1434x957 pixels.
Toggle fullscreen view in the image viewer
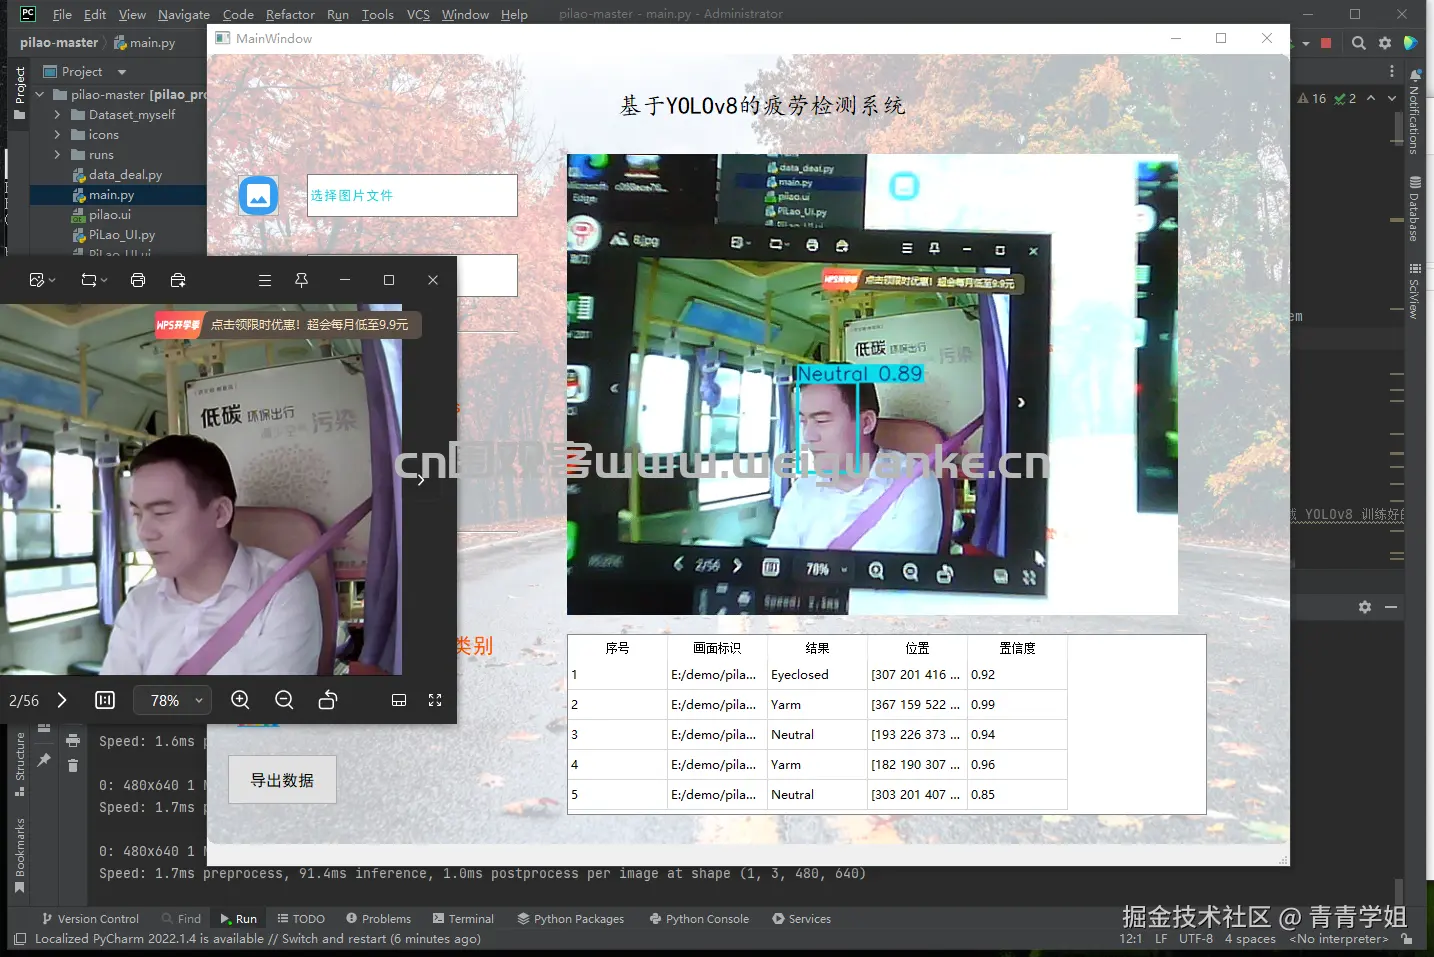[x=435, y=700]
